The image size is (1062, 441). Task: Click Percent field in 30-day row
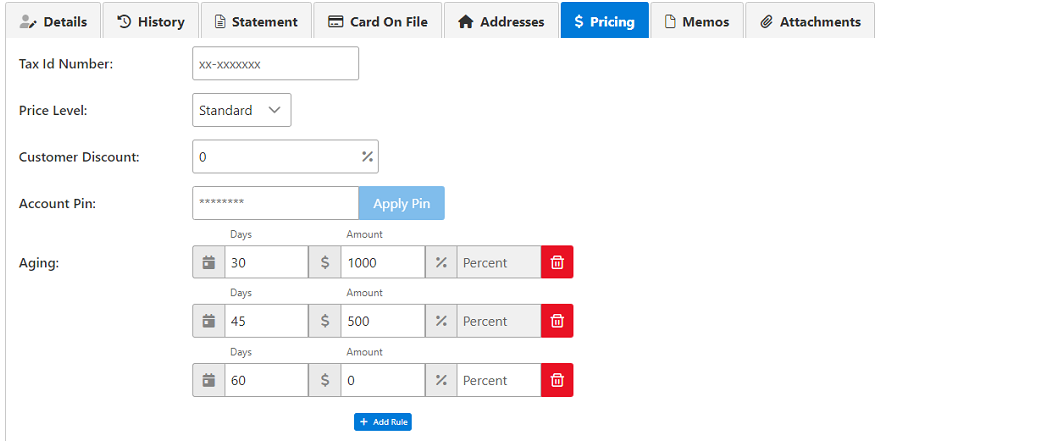coord(498,263)
